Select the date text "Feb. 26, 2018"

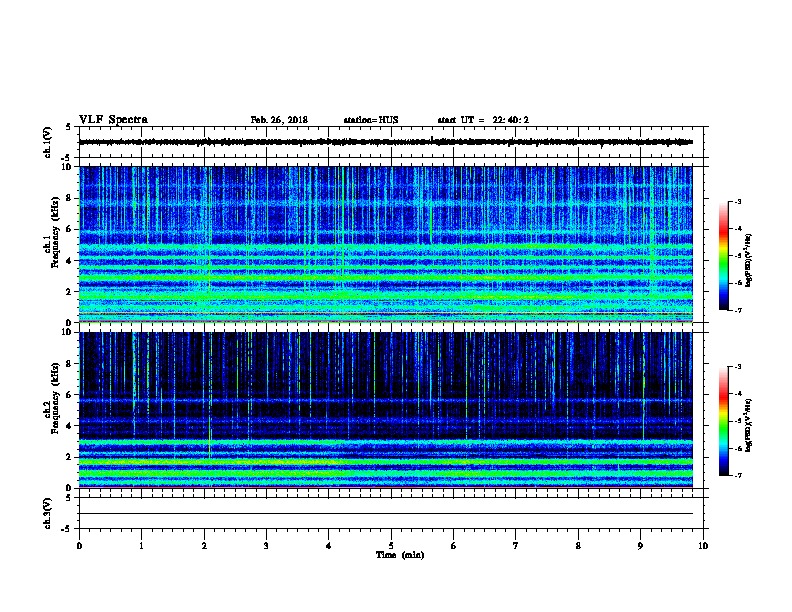279,120
